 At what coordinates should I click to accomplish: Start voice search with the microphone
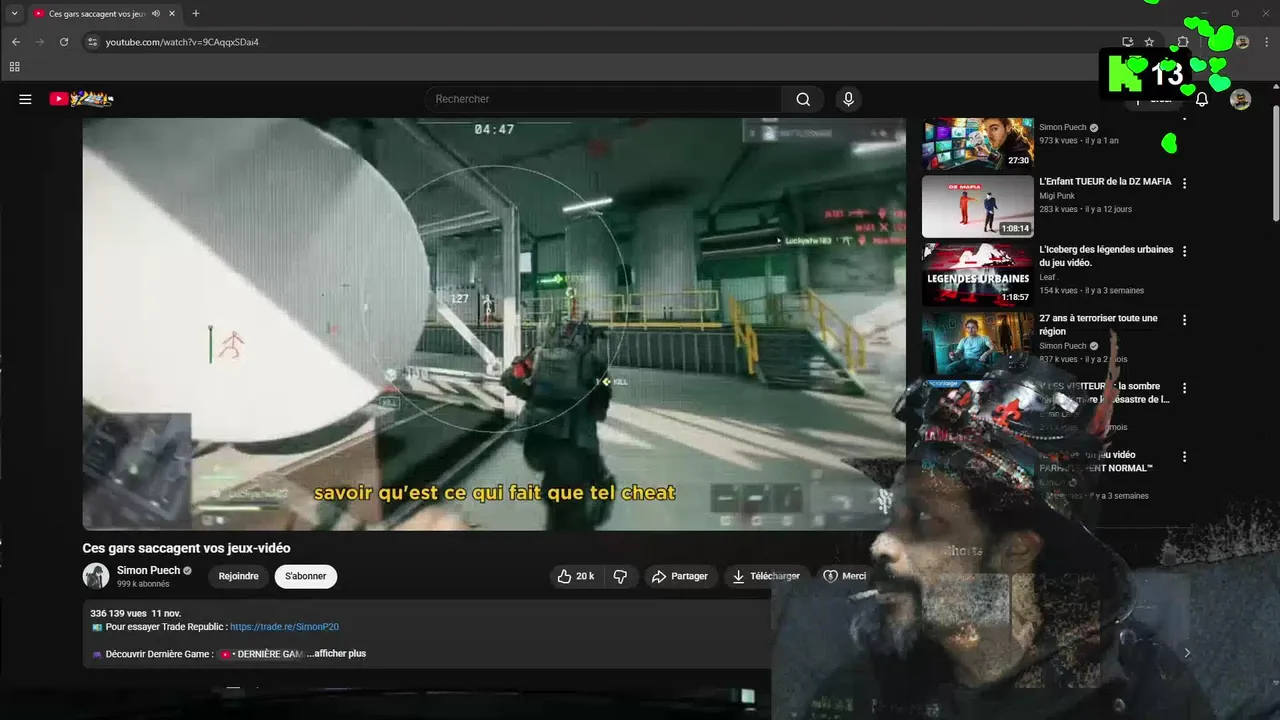pyautogui.click(x=848, y=99)
